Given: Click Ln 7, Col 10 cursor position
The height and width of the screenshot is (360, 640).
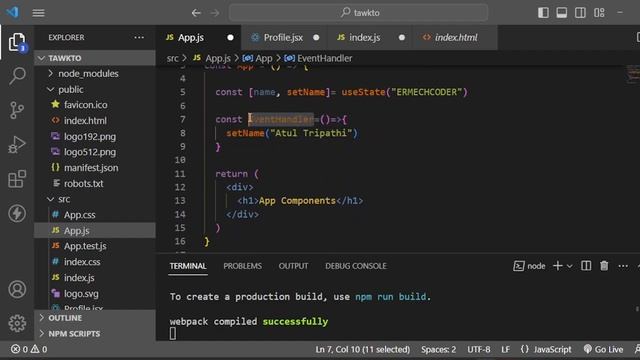Looking at the screenshot, I should (362, 349).
